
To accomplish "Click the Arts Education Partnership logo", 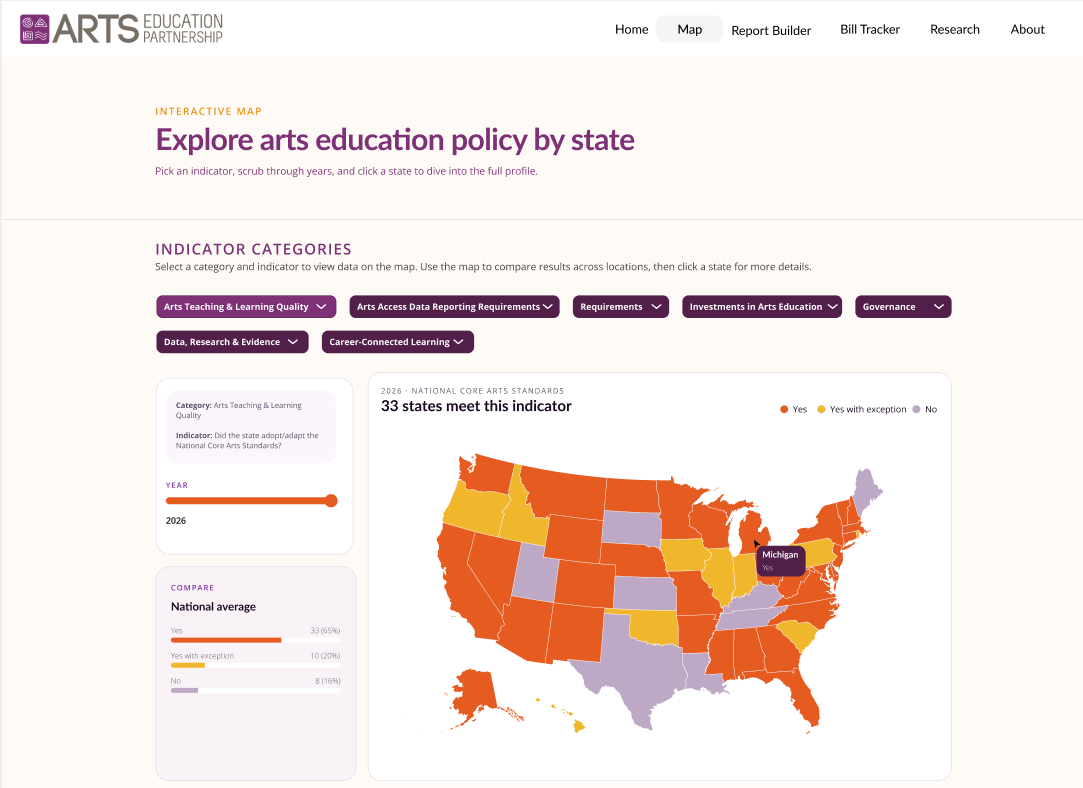I will (x=122, y=29).
